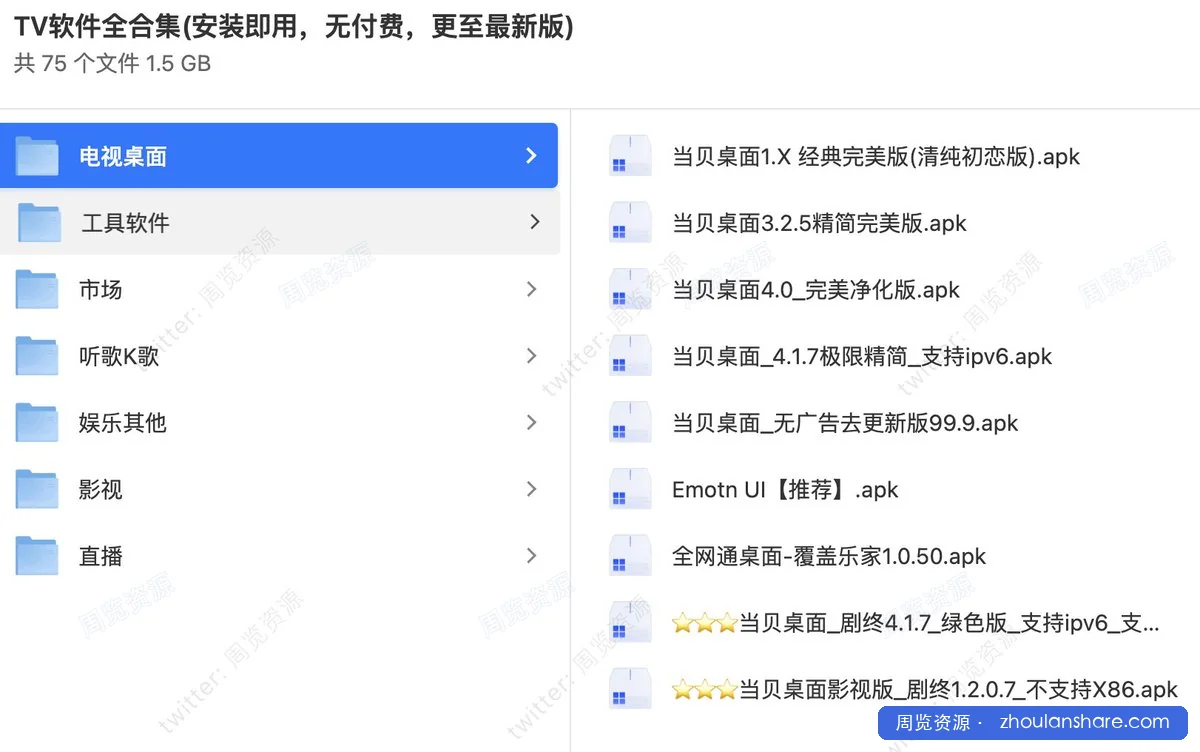Click the file icon of 当贝桌面影视版_剧终1.2.0.7

click(x=630, y=689)
